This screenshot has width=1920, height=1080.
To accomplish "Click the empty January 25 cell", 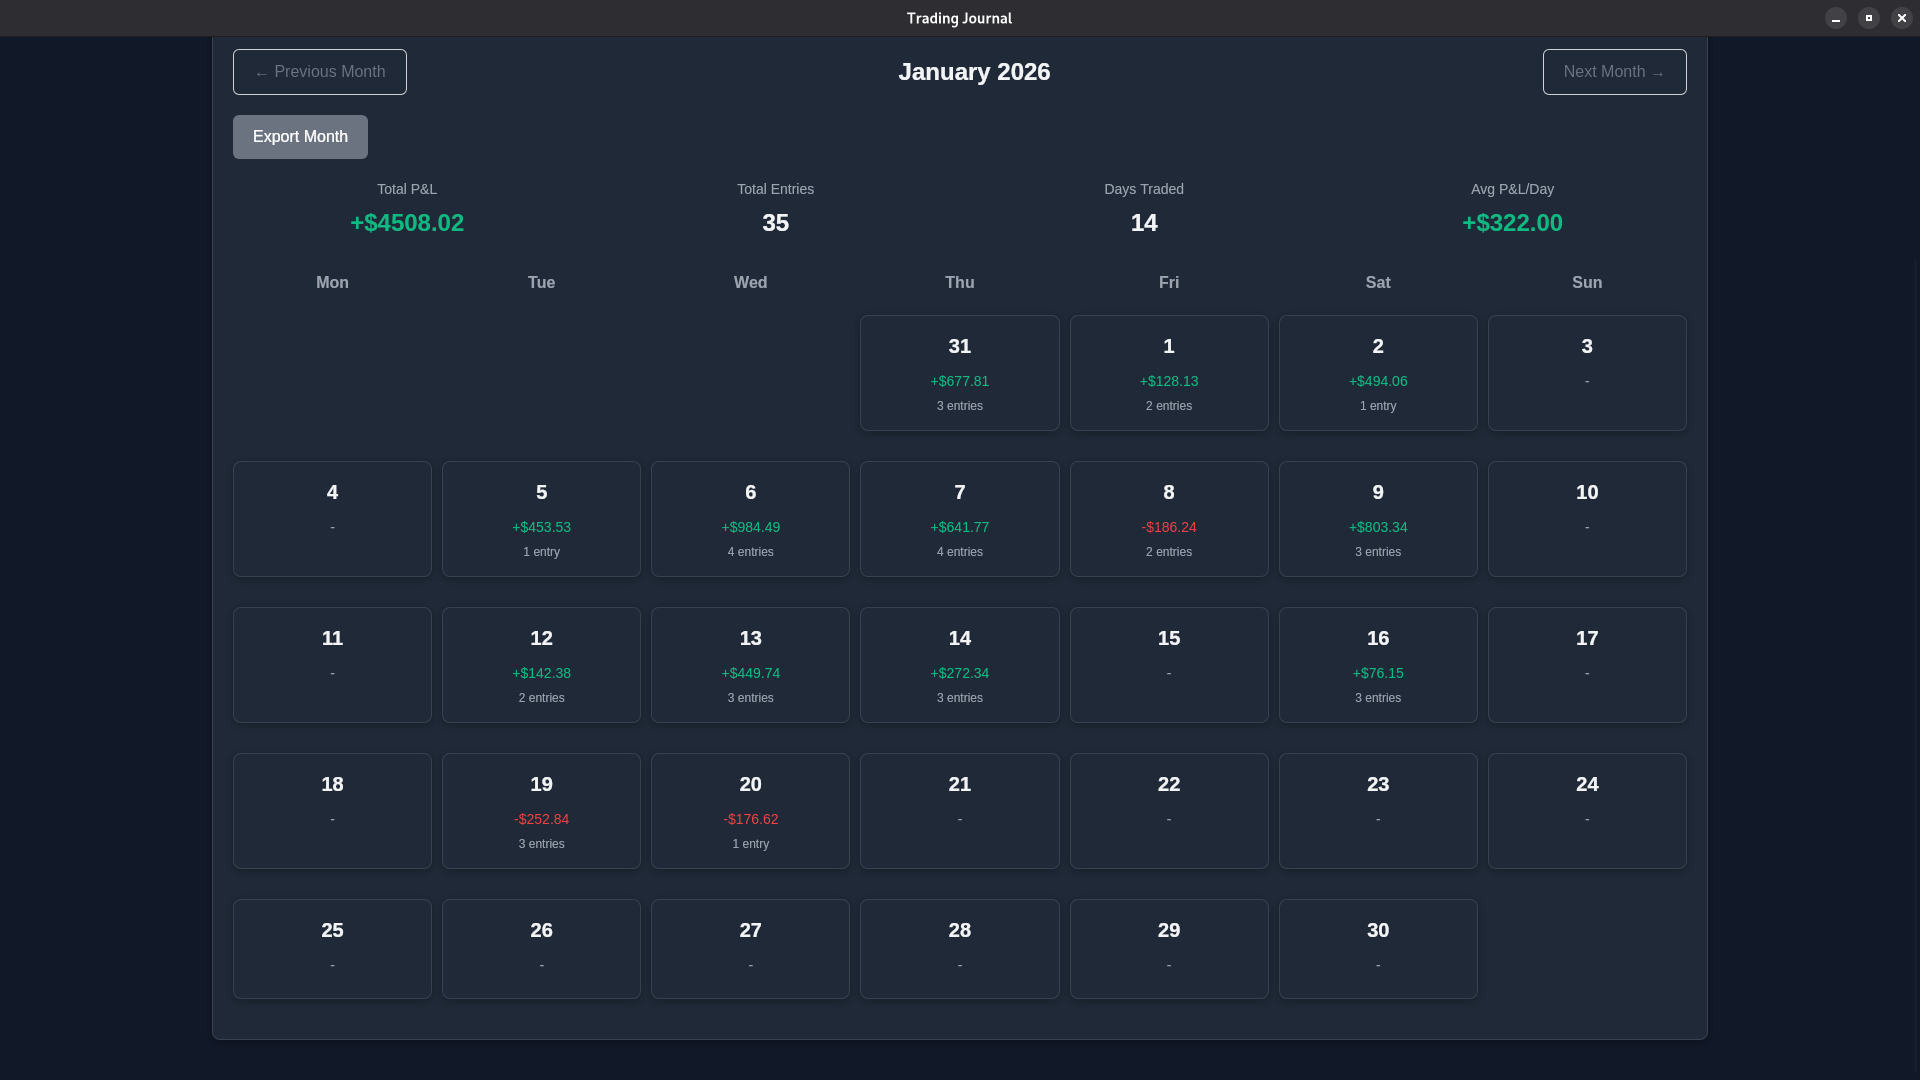I will click(332, 948).
